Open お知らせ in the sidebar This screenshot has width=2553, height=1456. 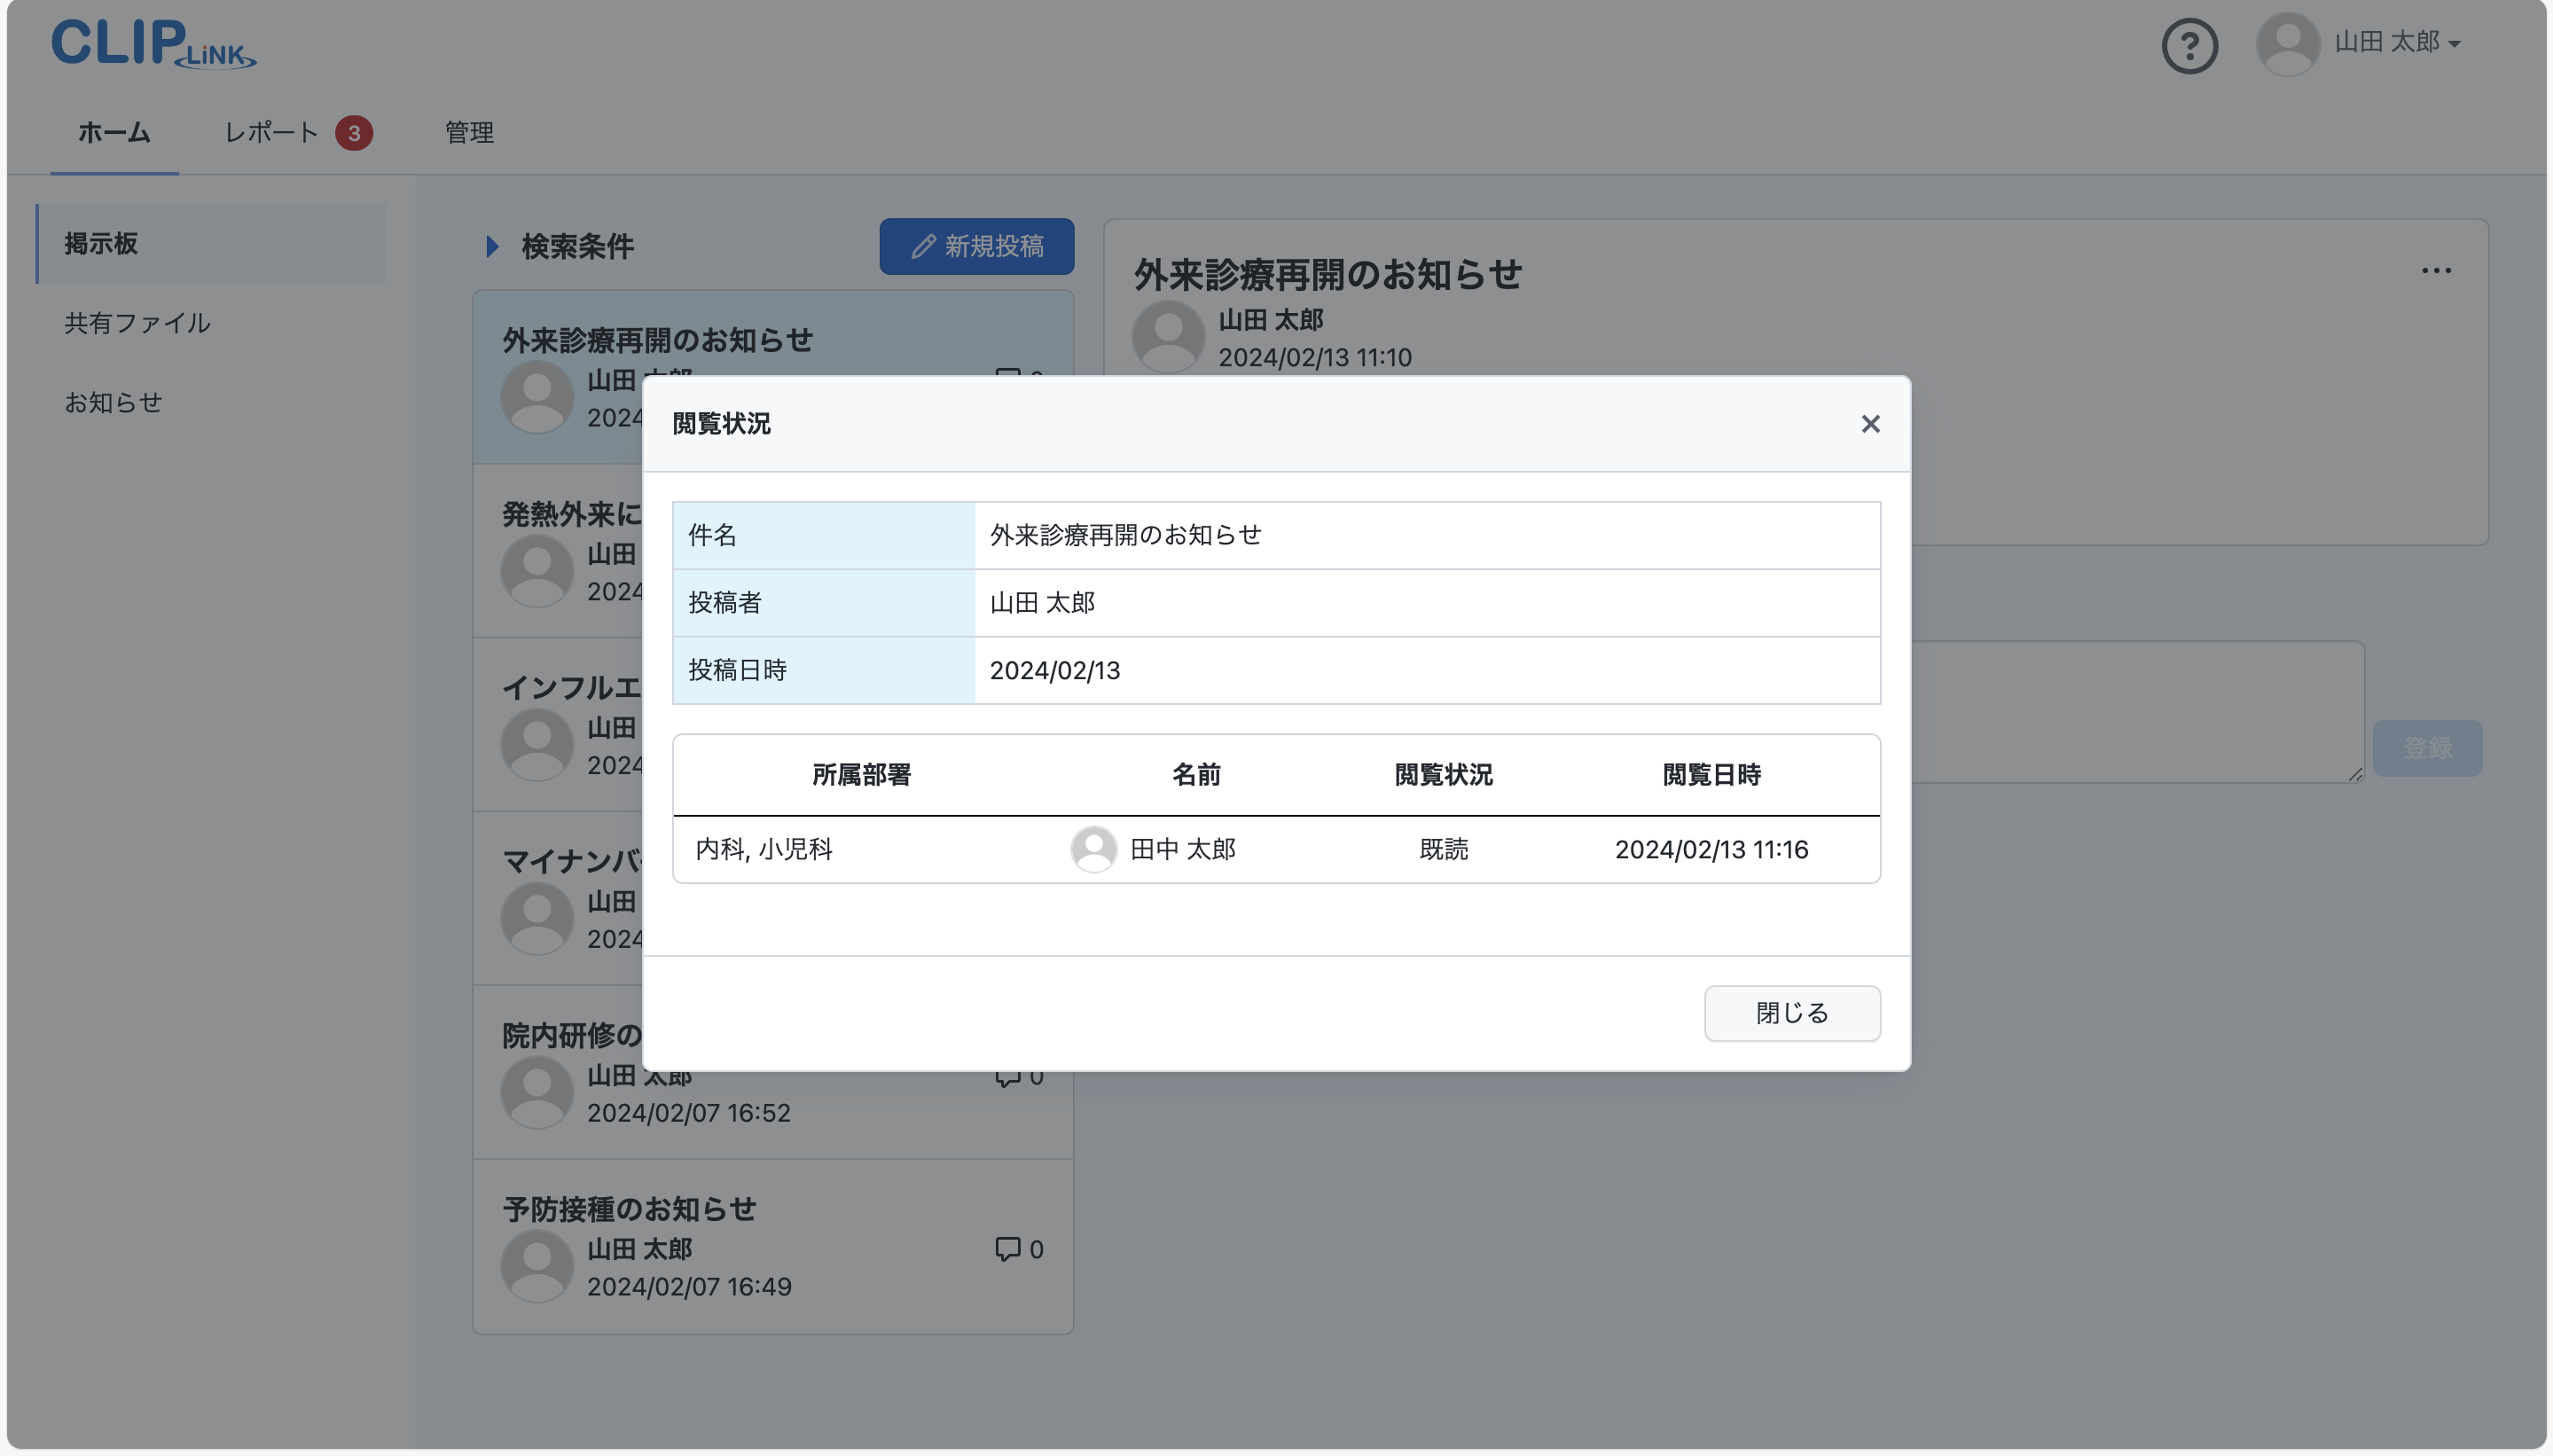click(113, 402)
